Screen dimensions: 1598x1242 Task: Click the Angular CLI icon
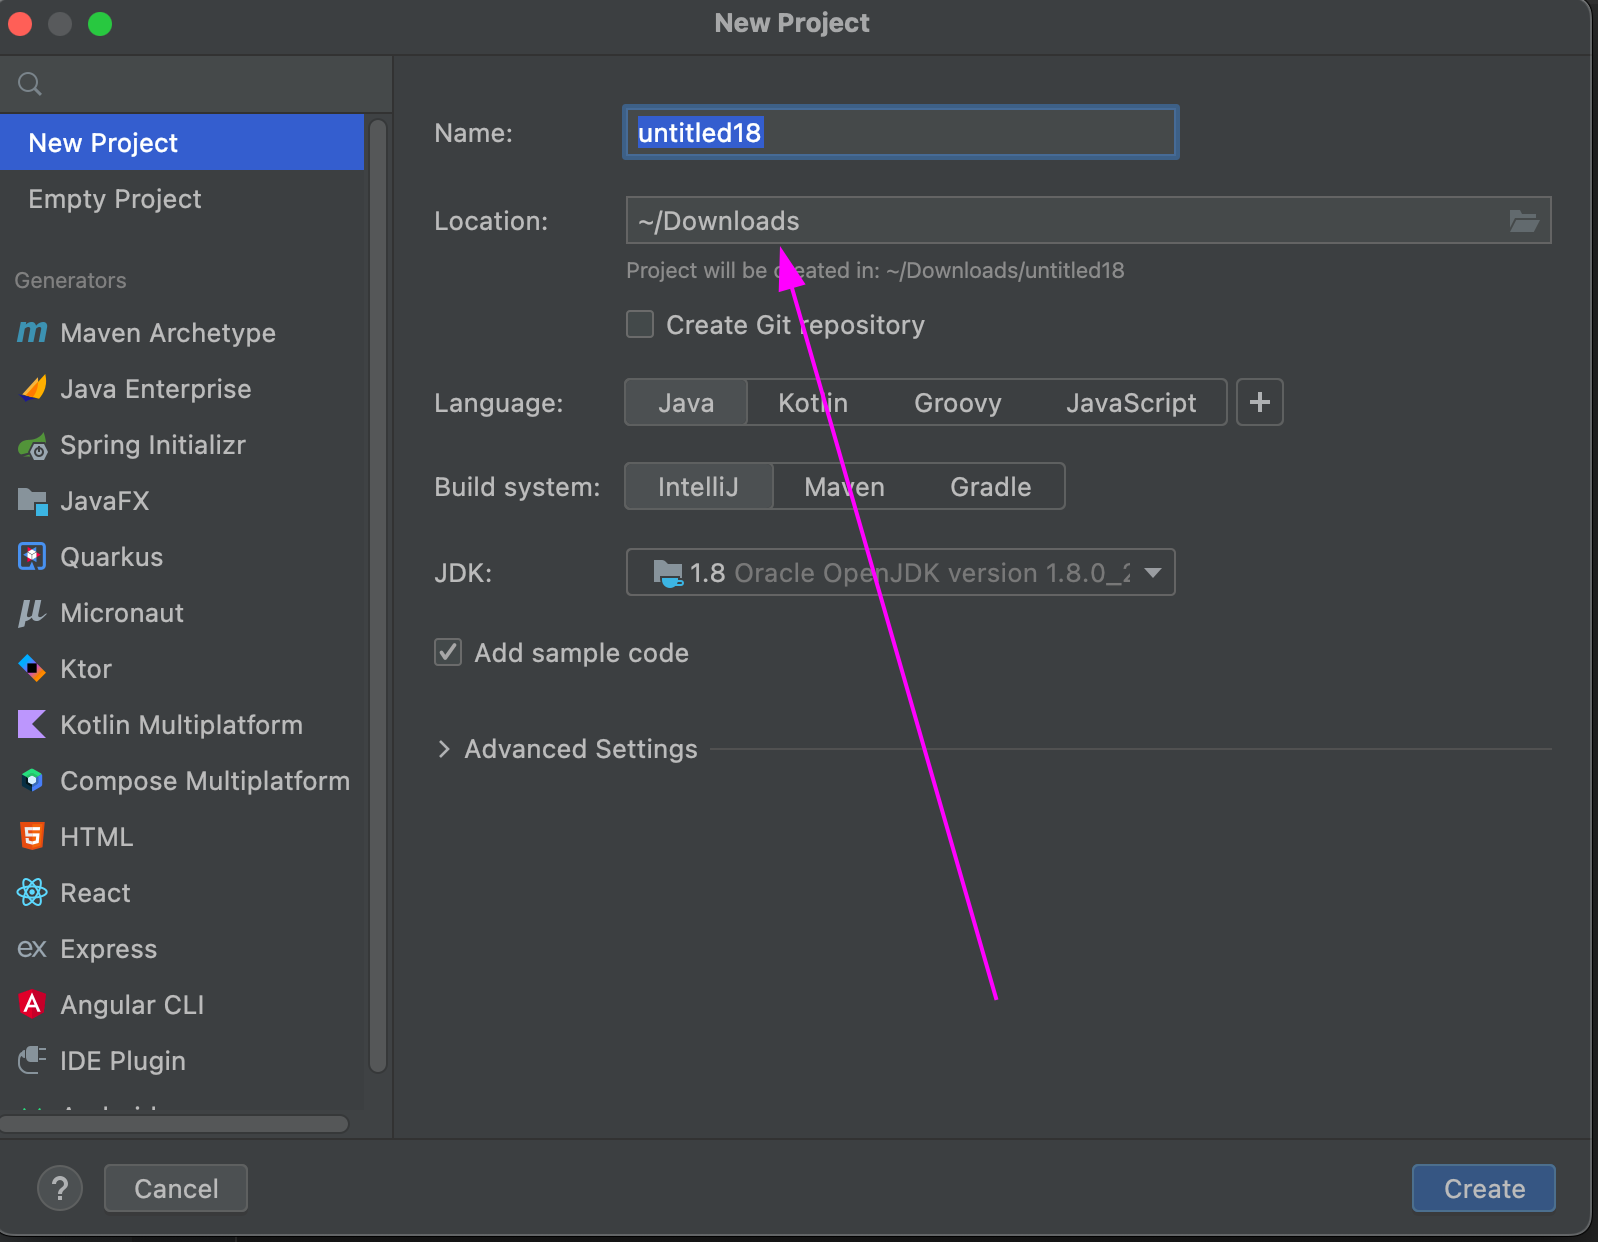pyautogui.click(x=32, y=1004)
